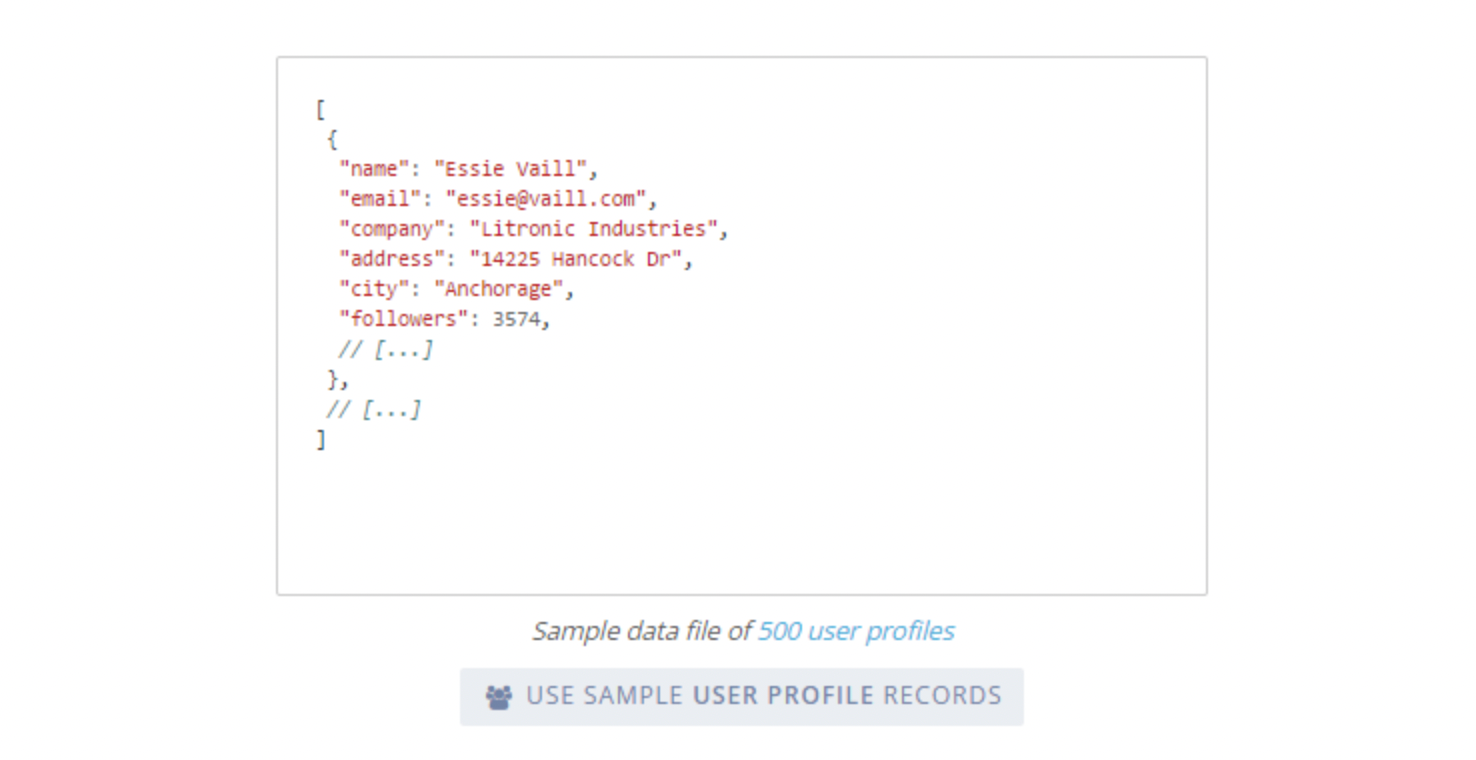Image resolution: width=1476 pixels, height=760 pixels.
Task: Click the "Sample data file of" caption text
Action: [641, 631]
